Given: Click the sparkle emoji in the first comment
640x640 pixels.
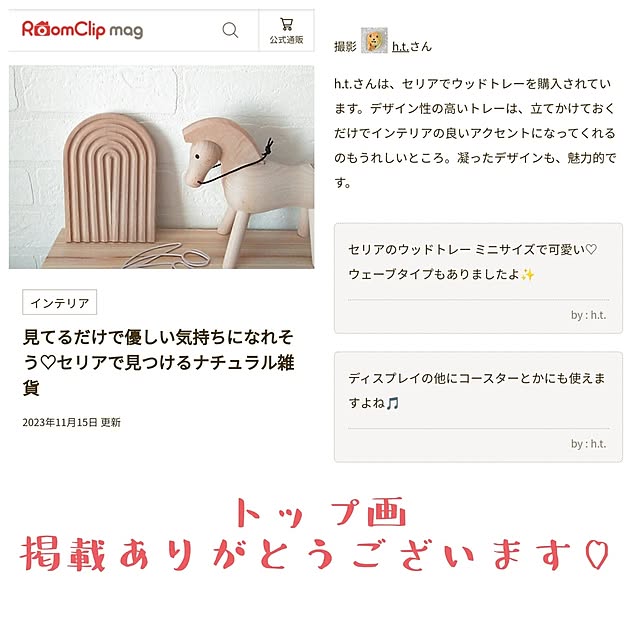Looking at the screenshot, I should [527, 275].
